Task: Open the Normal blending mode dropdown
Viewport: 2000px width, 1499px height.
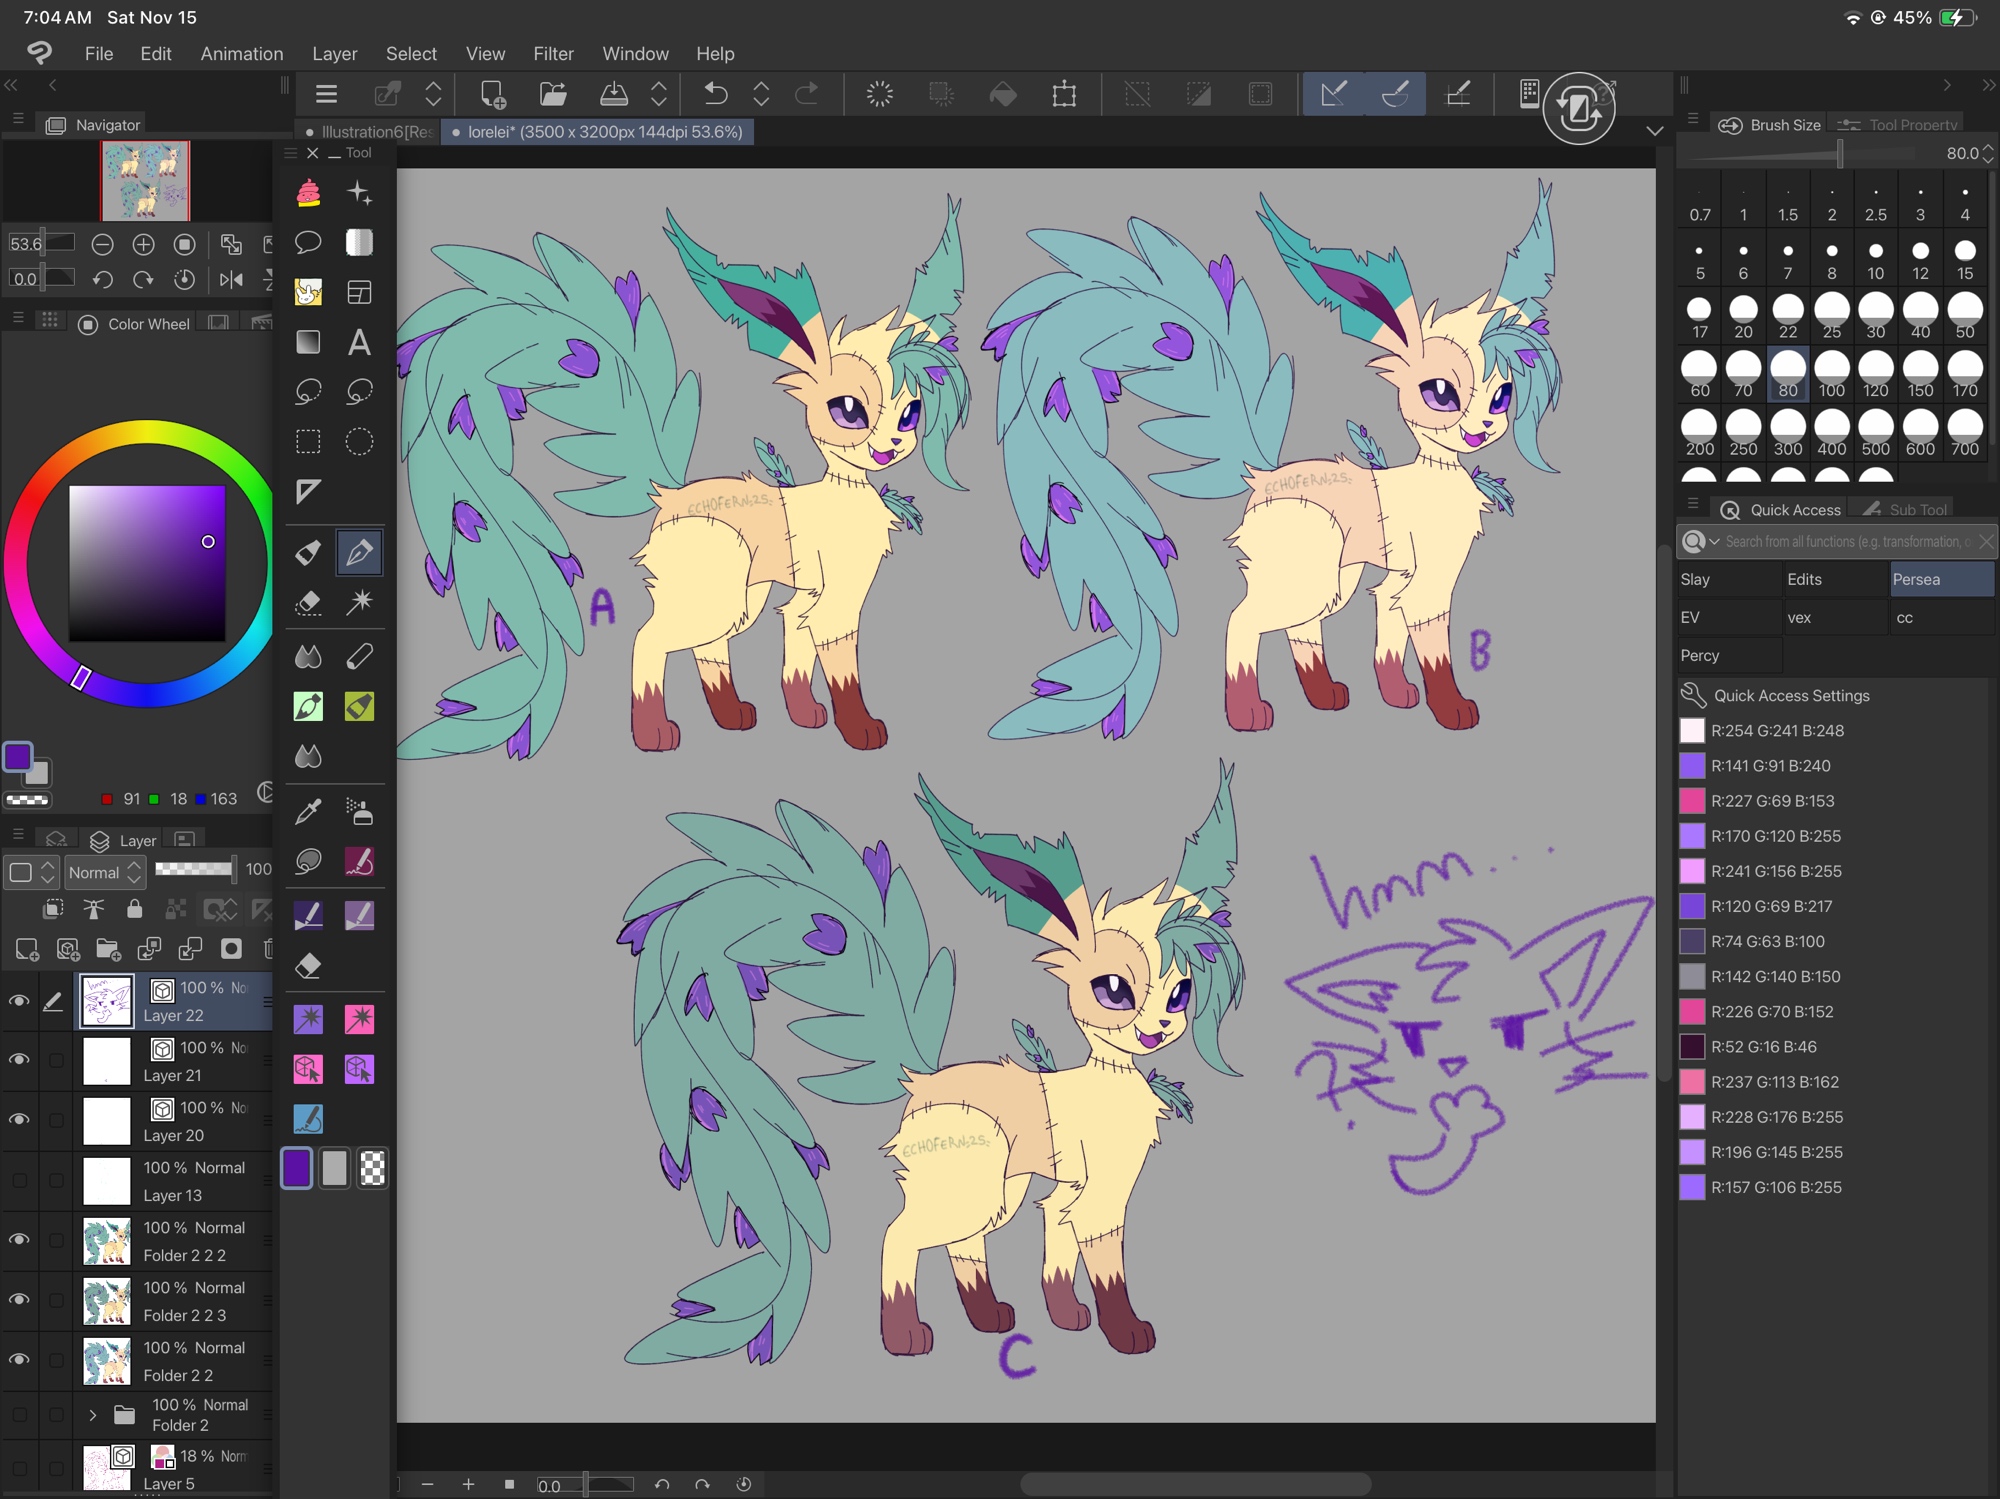Action: tap(105, 872)
